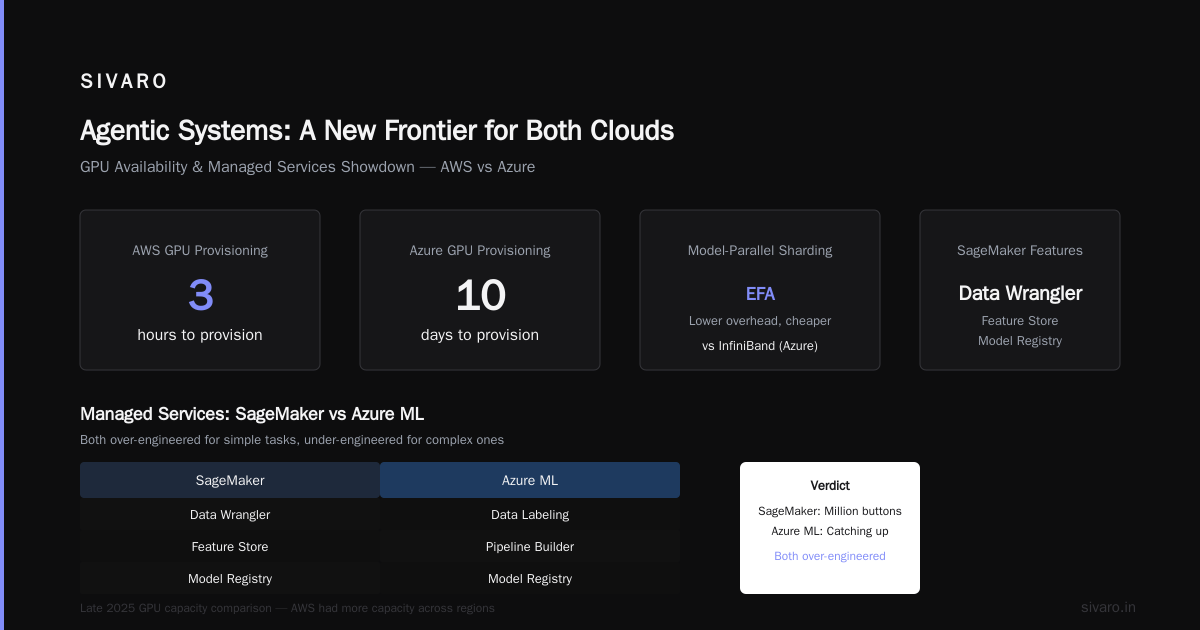Click the 'Model-Parallel Sharding' card label
This screenshot has height=630, width=1200.
pos(760,251)
